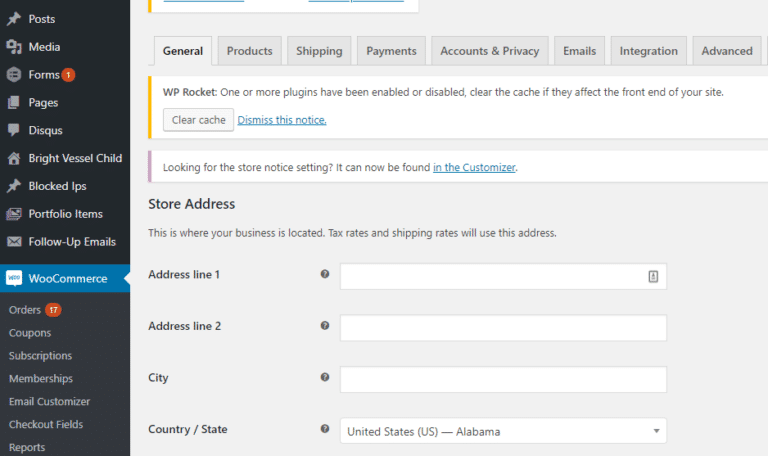Open Reports submenu link
The width and height of the screenshot is (768, 456).
point(27,447)
